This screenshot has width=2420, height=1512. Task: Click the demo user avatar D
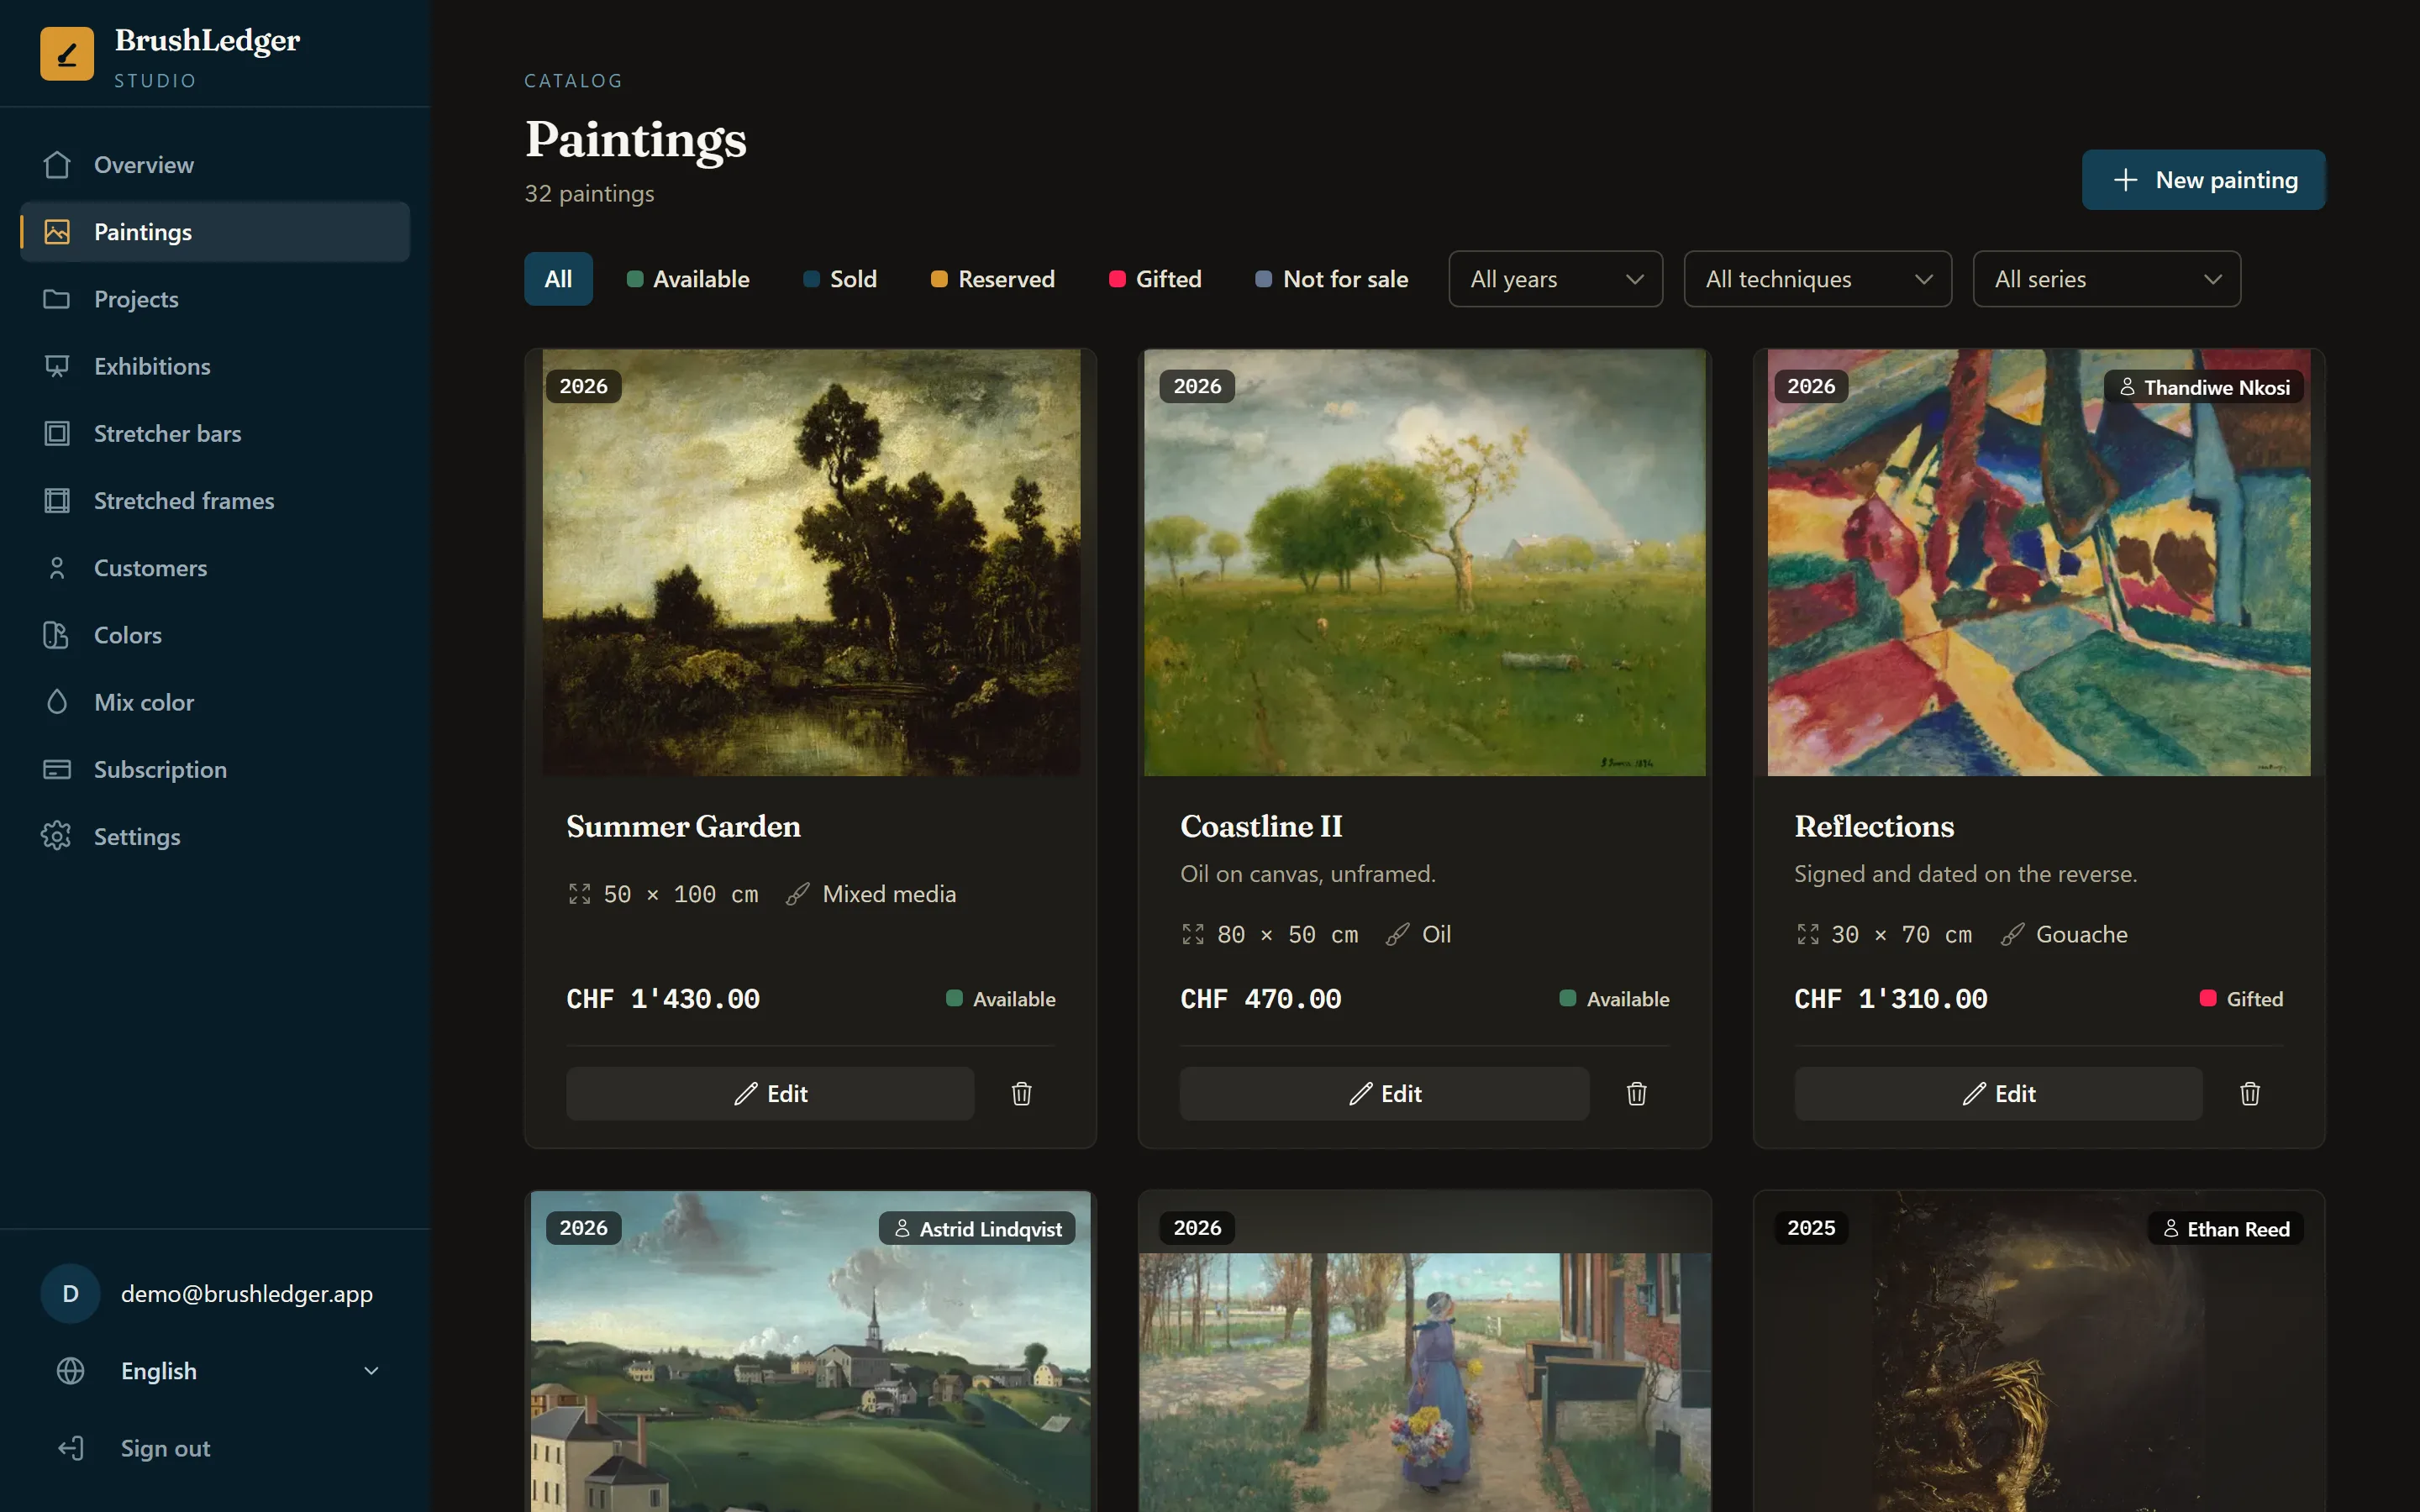click(70, 1294)
